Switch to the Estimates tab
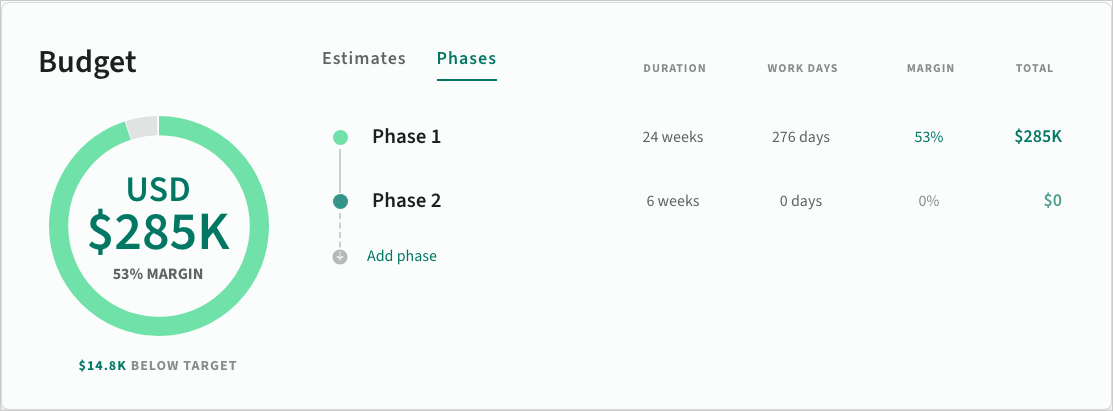Screen dimensions: 1113x411 [x=364, y=58]
